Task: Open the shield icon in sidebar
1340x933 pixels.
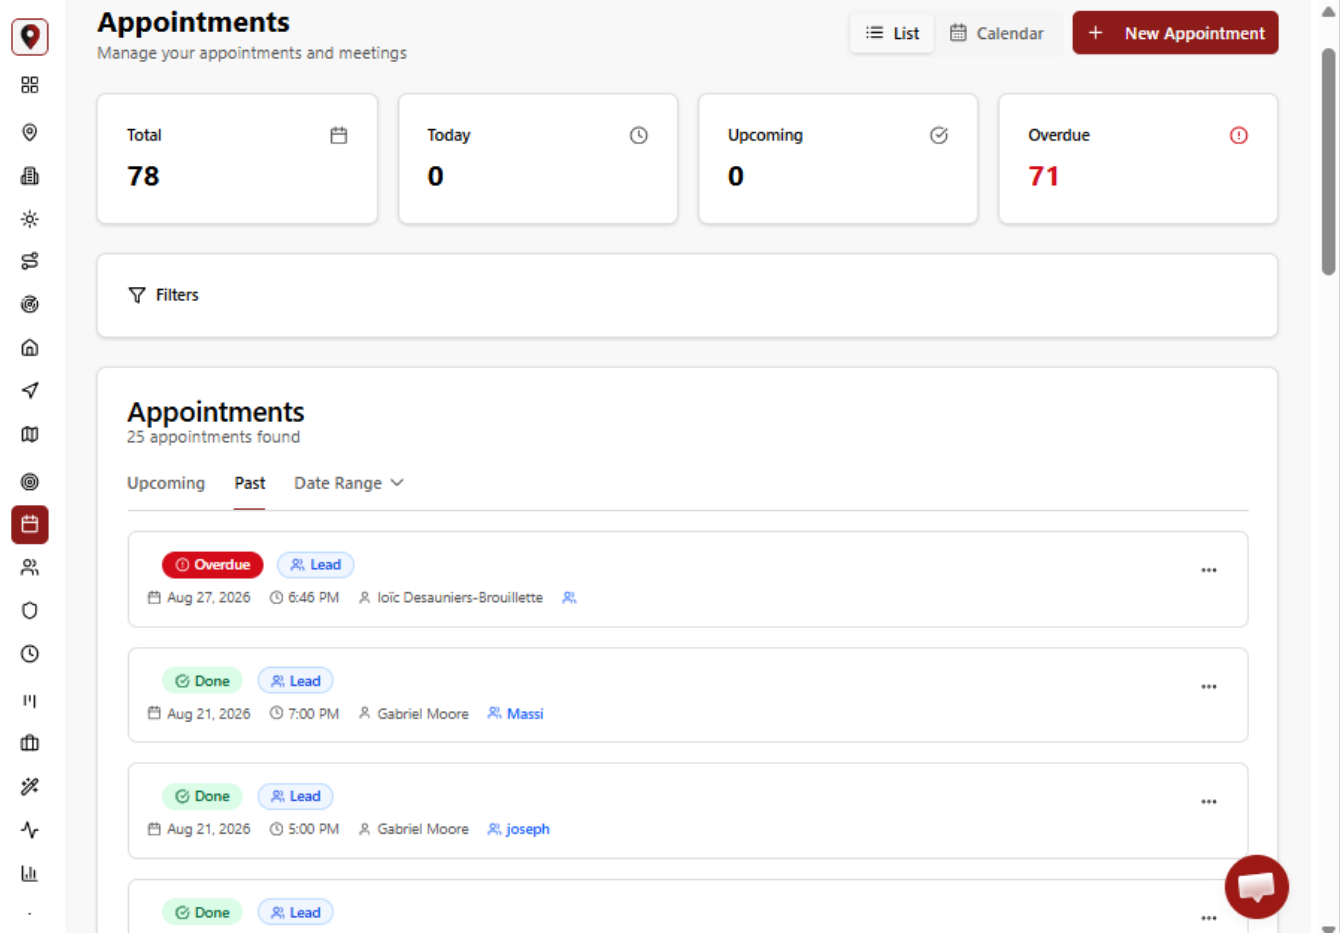Action: coord(30,611)
